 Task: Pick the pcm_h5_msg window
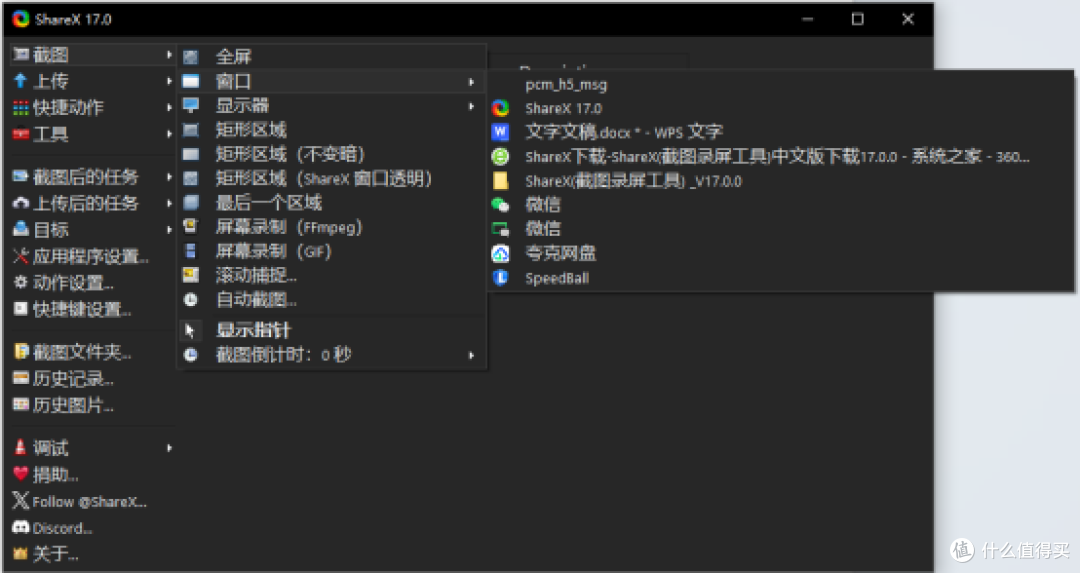click(x=780, y=85)
